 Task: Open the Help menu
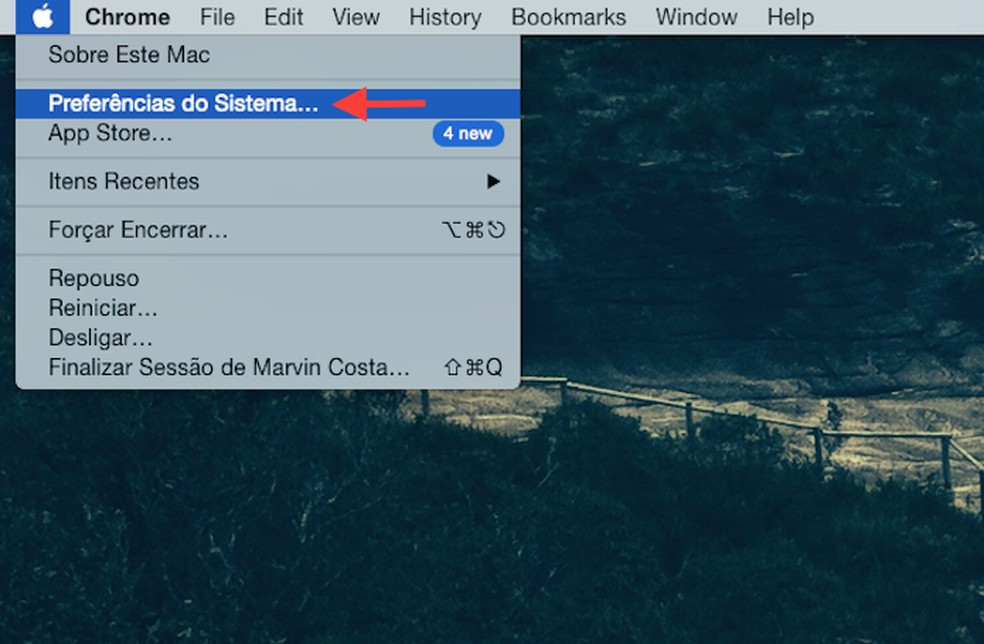[x=790, y=16]
